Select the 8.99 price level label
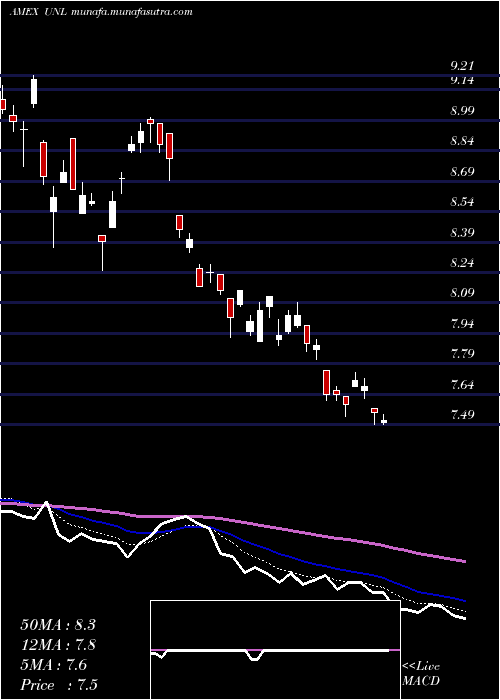The image size is (500, 700). coord(462,111)
